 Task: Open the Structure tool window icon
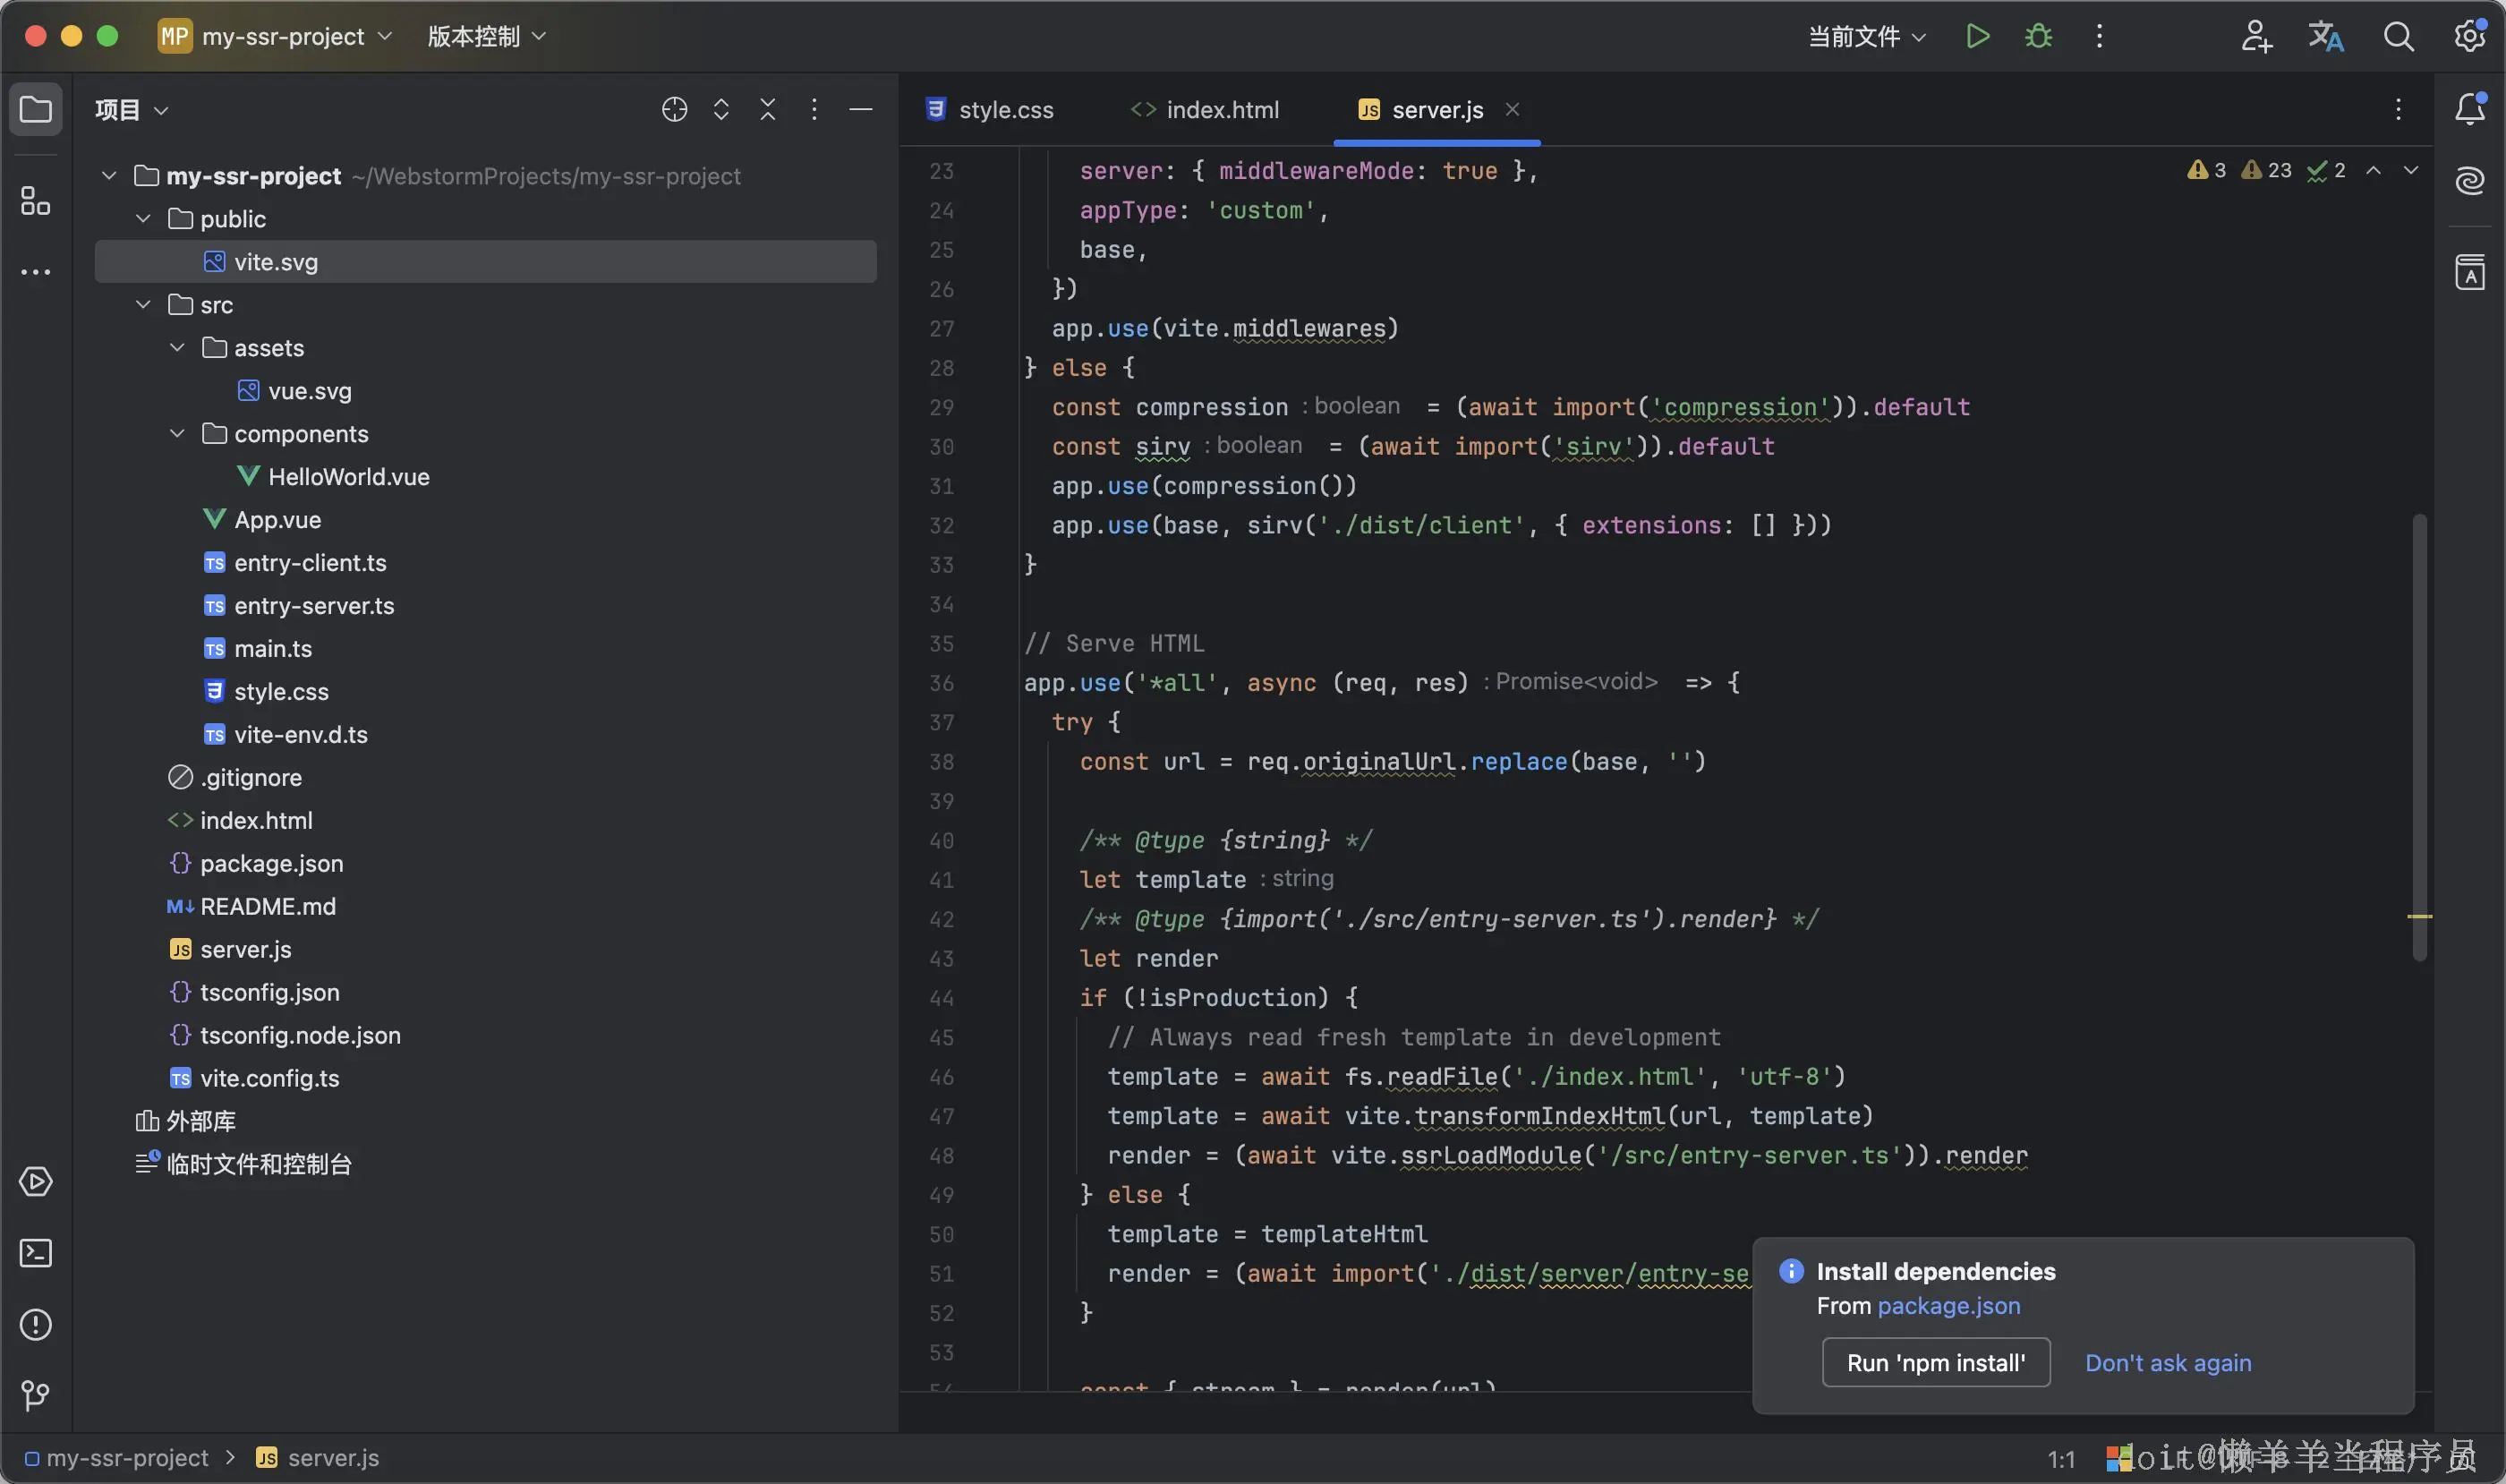click(36, 201)
